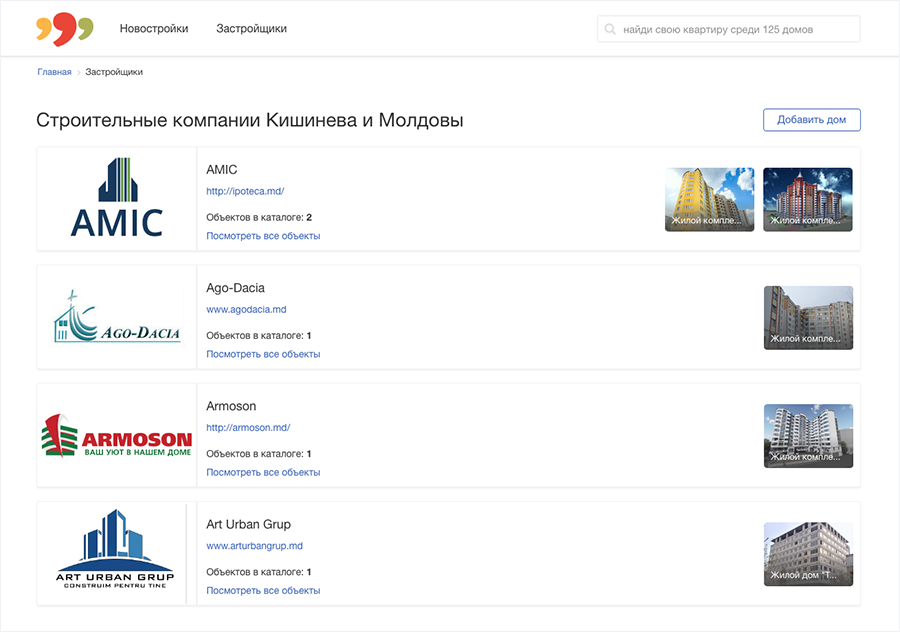Click the Добавить дом button
The height and width of the screenshot is (633, 900).
[x=812, y=120]
